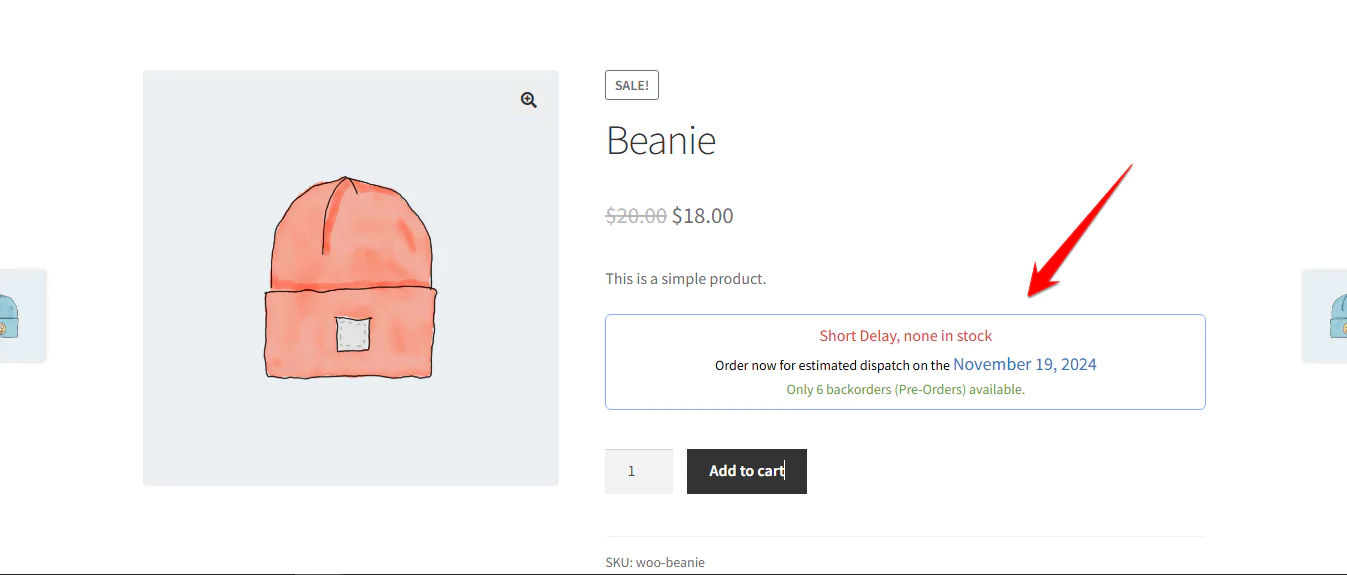1347x575 pixels.
Task: Click the SALE! badge
Action: [x=632, y=85]
